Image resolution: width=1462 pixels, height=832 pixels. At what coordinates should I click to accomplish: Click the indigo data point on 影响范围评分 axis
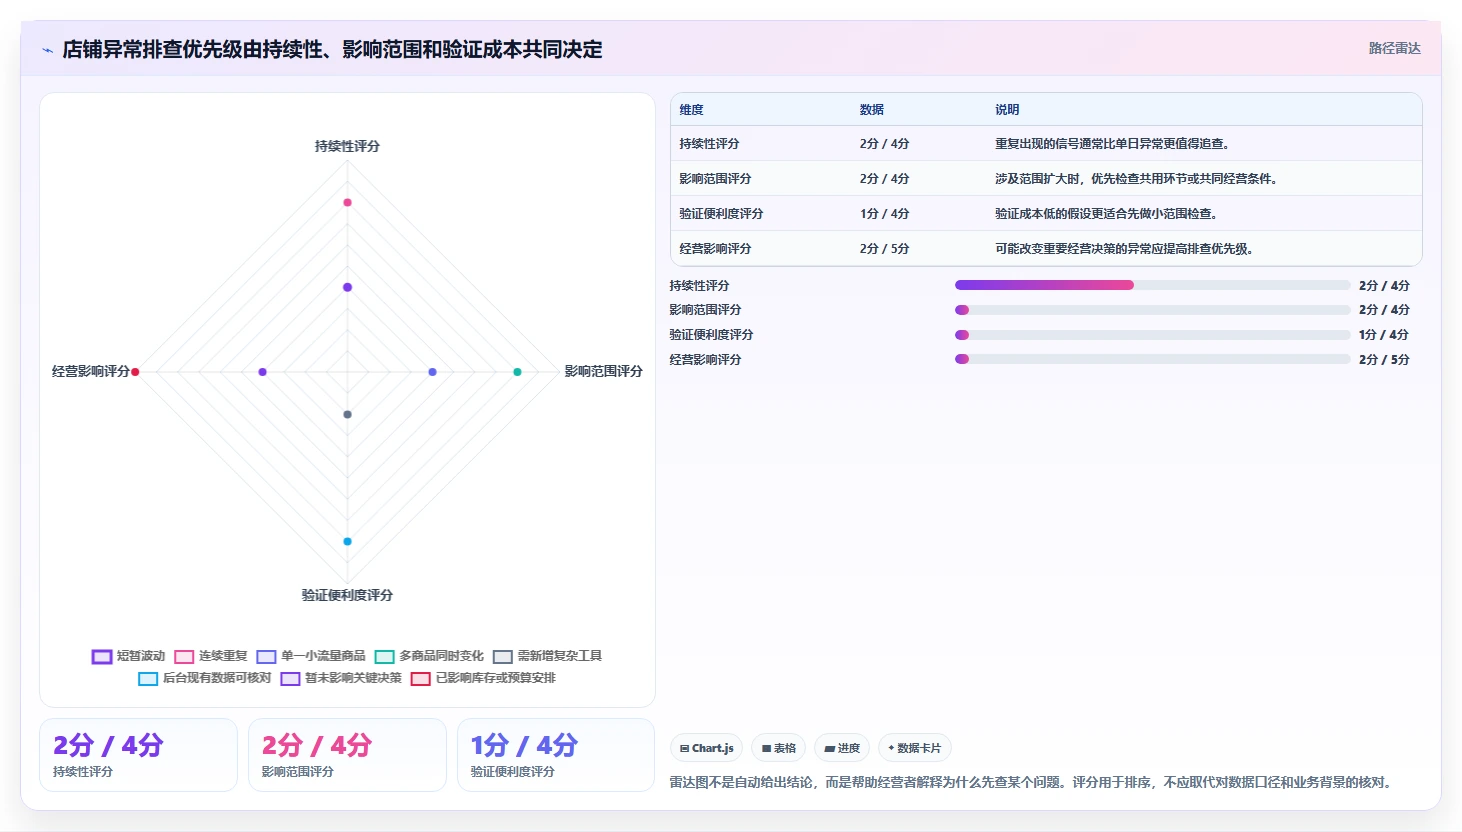(x=432, y=372)
